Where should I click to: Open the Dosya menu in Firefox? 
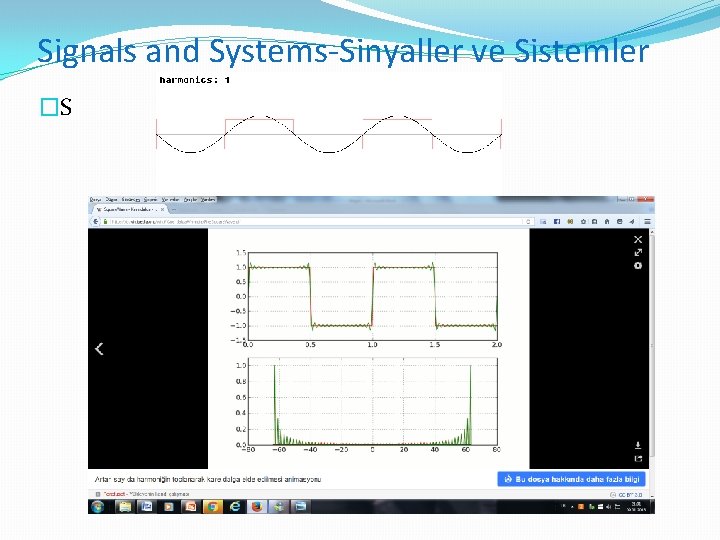(95, 200)
